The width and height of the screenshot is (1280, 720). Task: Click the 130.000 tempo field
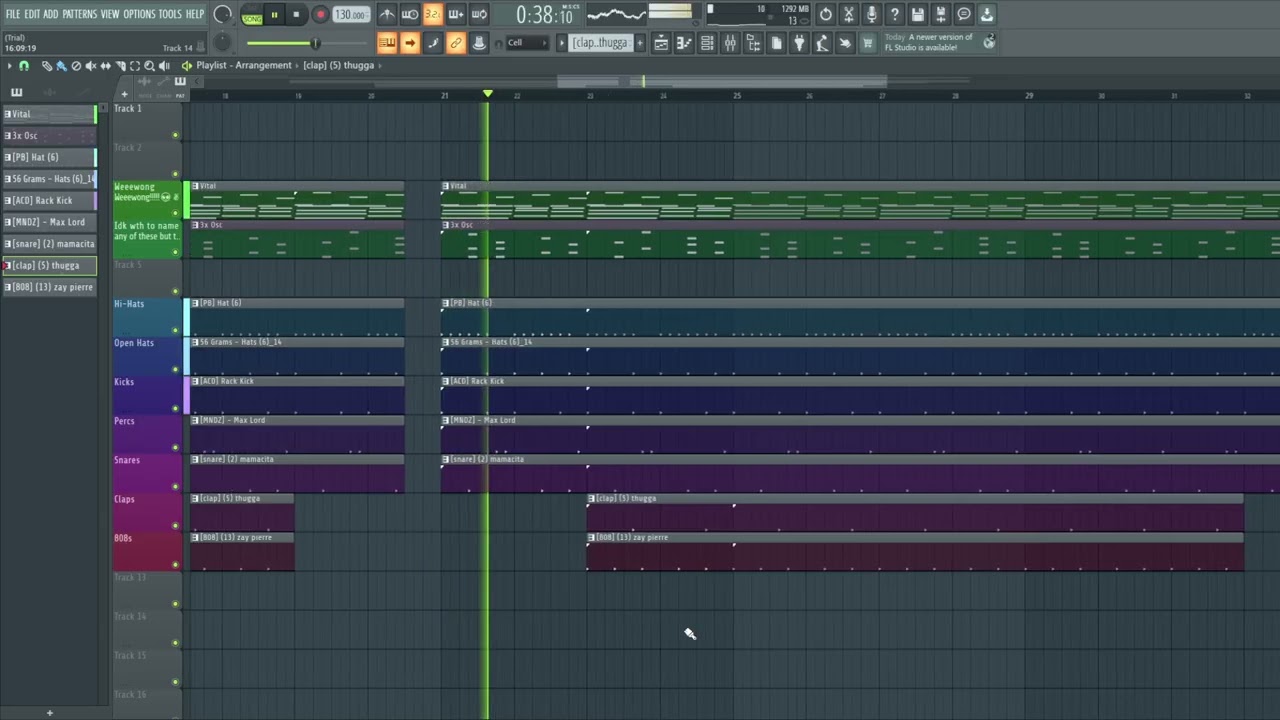(x=350, y=15)
